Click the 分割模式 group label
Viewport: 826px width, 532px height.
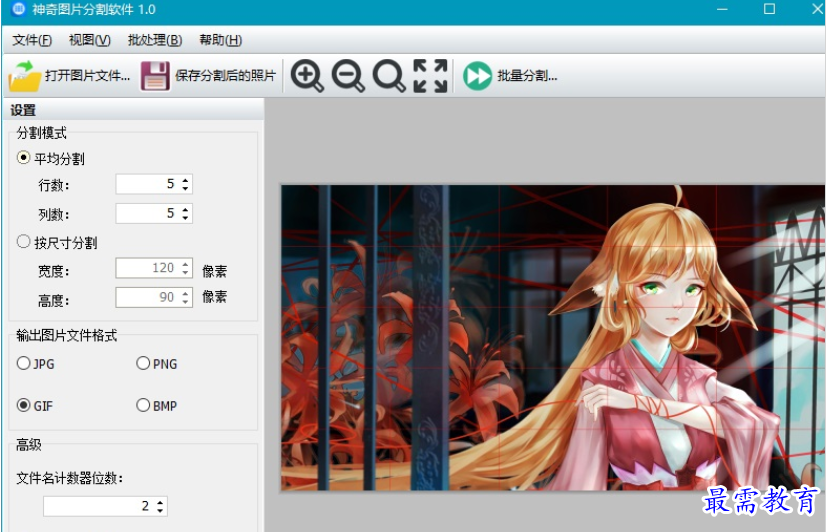(42, 133)
